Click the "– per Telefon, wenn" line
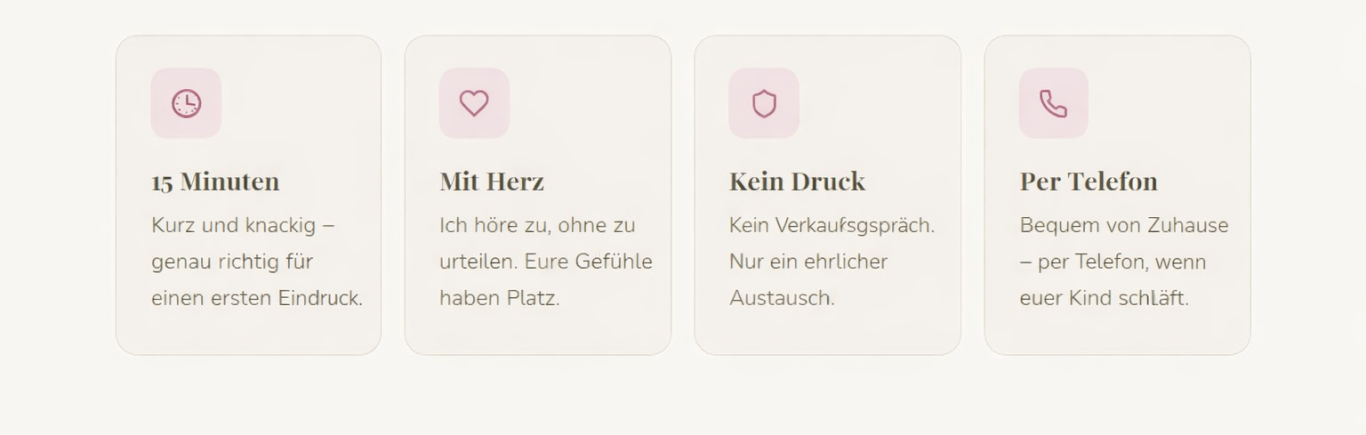1366x435 pixels. pos(1113,262)
